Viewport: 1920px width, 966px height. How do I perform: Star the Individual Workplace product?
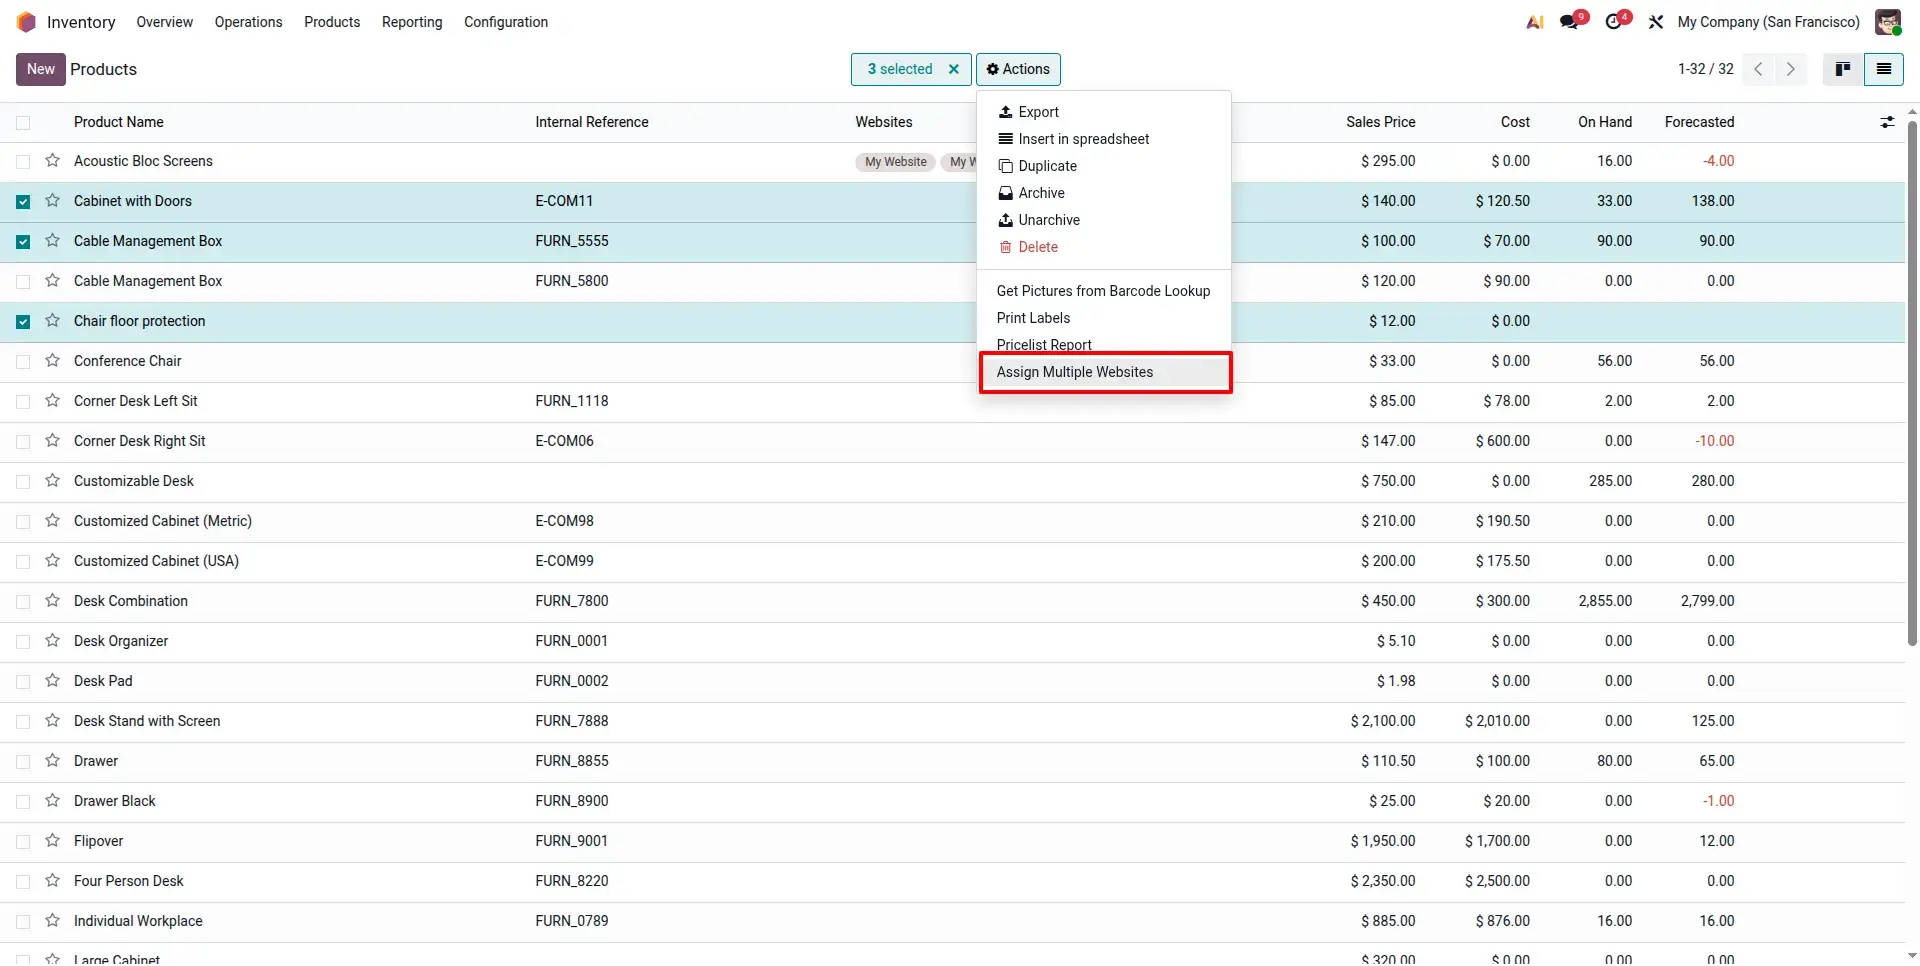coord(53,921)
